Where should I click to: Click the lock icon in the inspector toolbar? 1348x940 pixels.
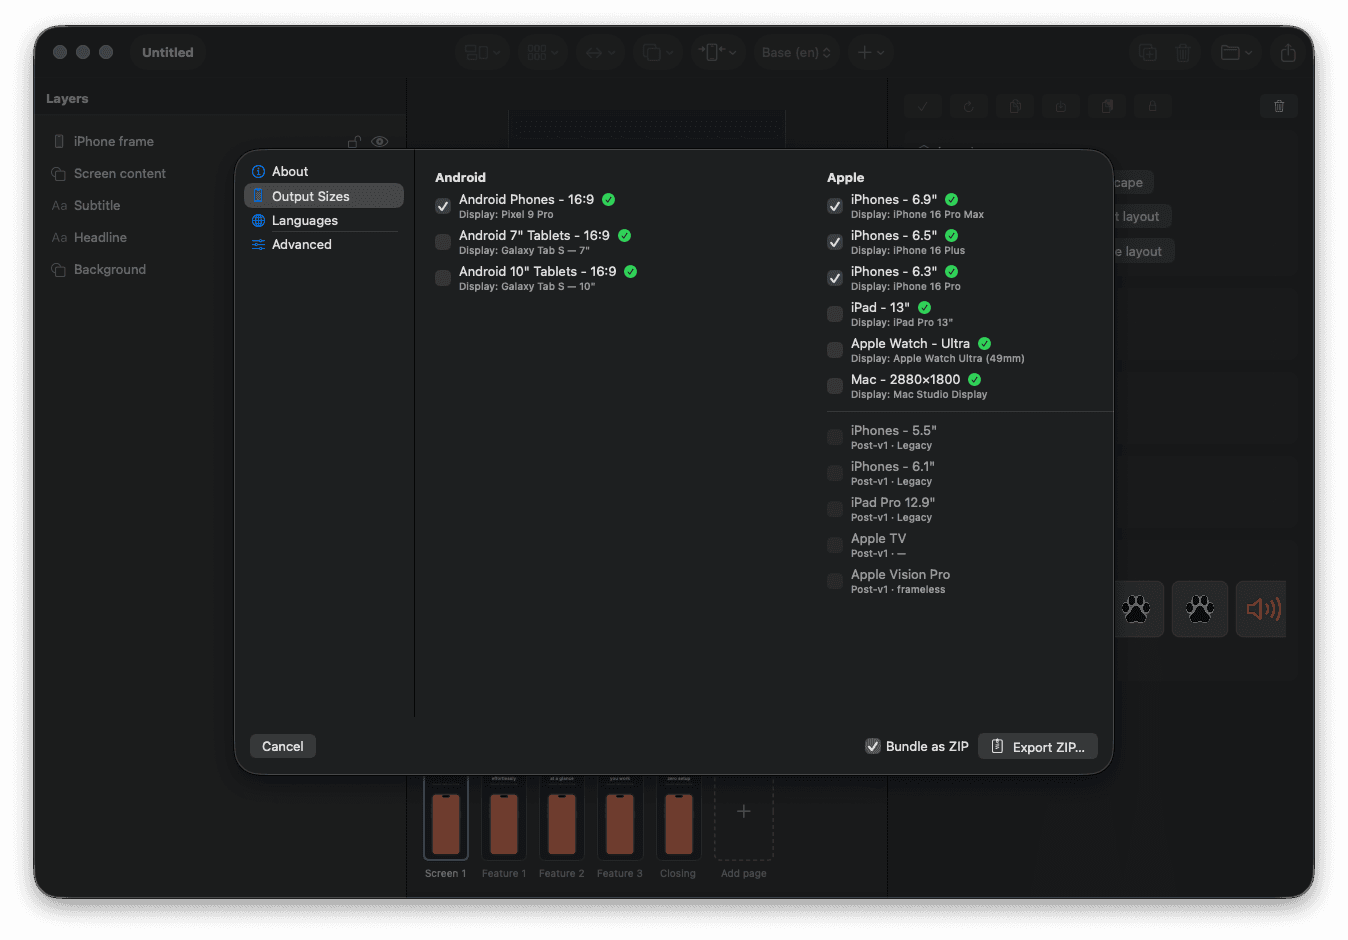tap(1152, 106)
